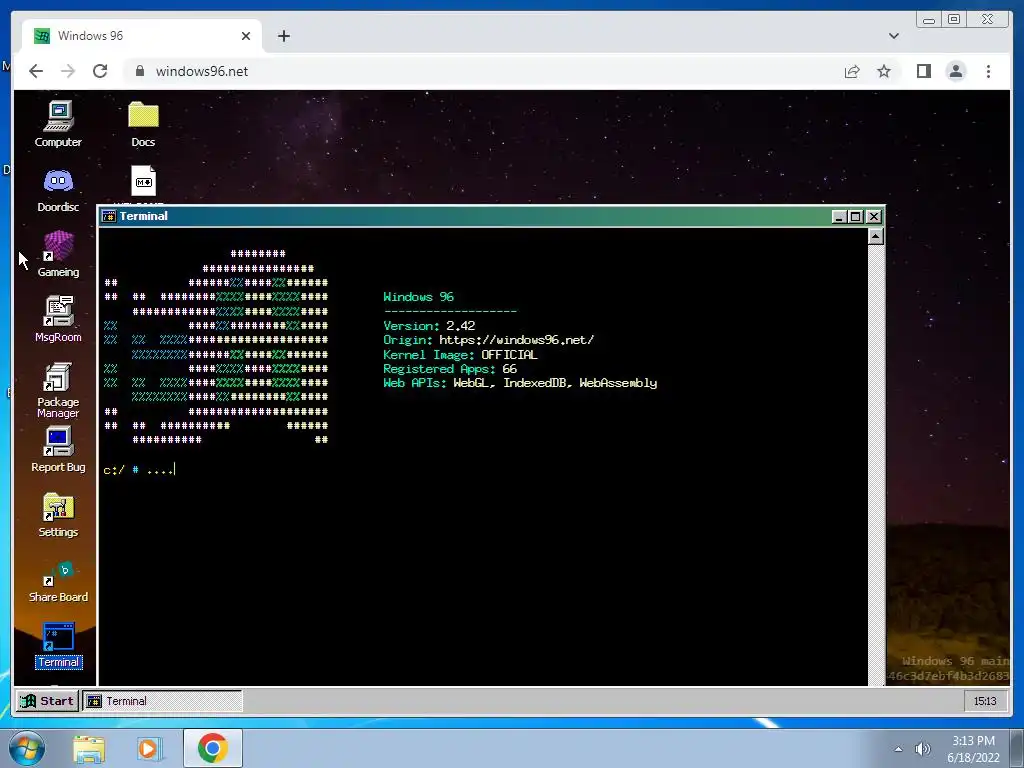Click the Windows 96 clock showing 15:13

click(985, 701)
